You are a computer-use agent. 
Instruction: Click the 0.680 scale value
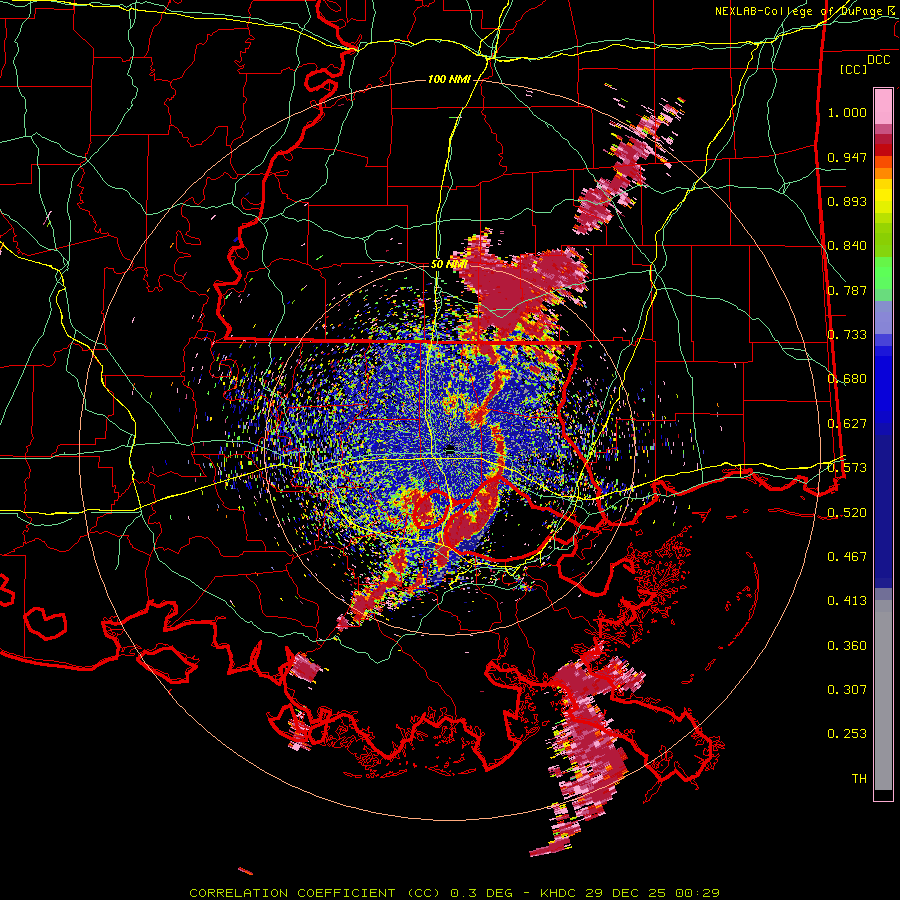tap(847, 379)
